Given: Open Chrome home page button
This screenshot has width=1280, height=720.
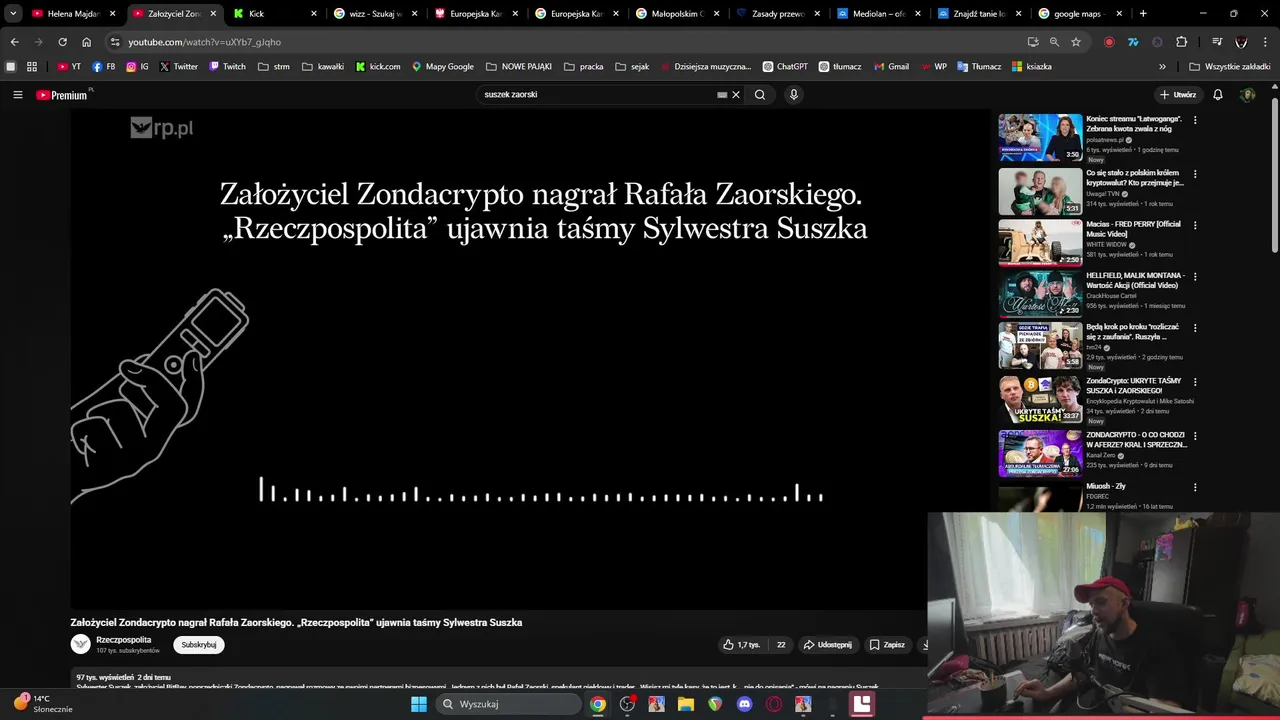Looking at the screenshot, I should pos(86,42).
